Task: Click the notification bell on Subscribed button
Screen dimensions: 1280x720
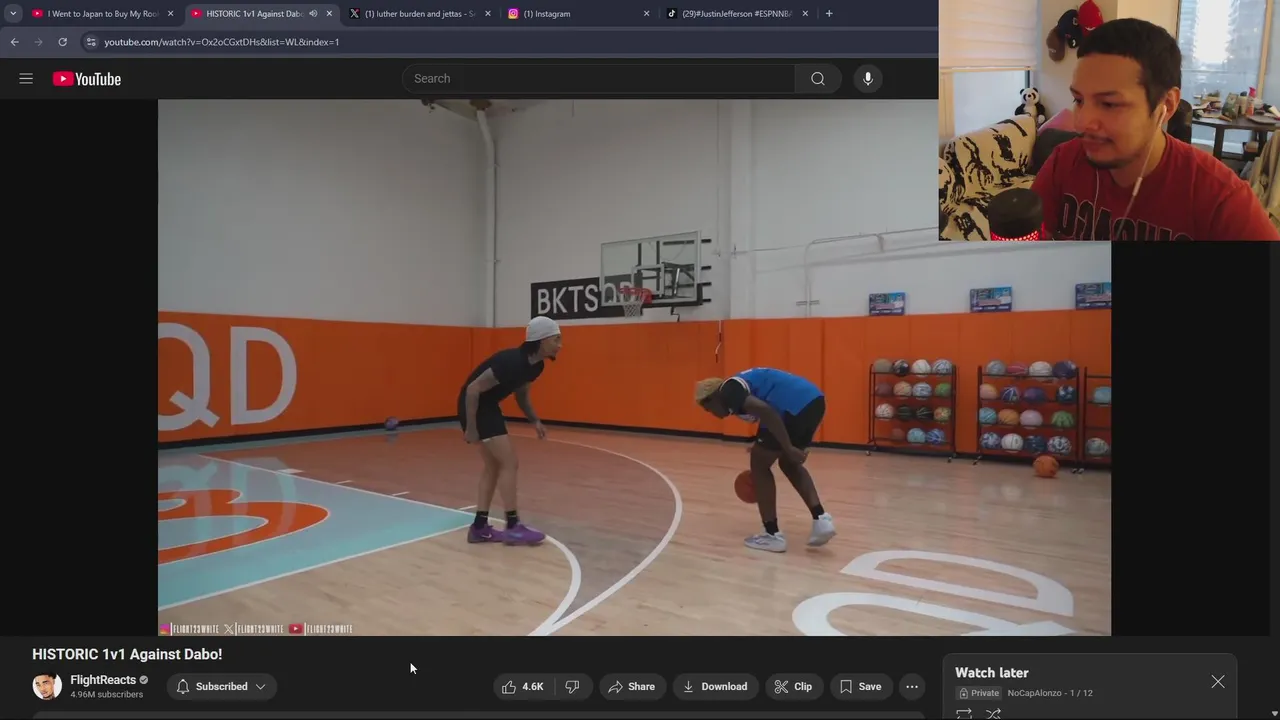Action: pos(183,687)
